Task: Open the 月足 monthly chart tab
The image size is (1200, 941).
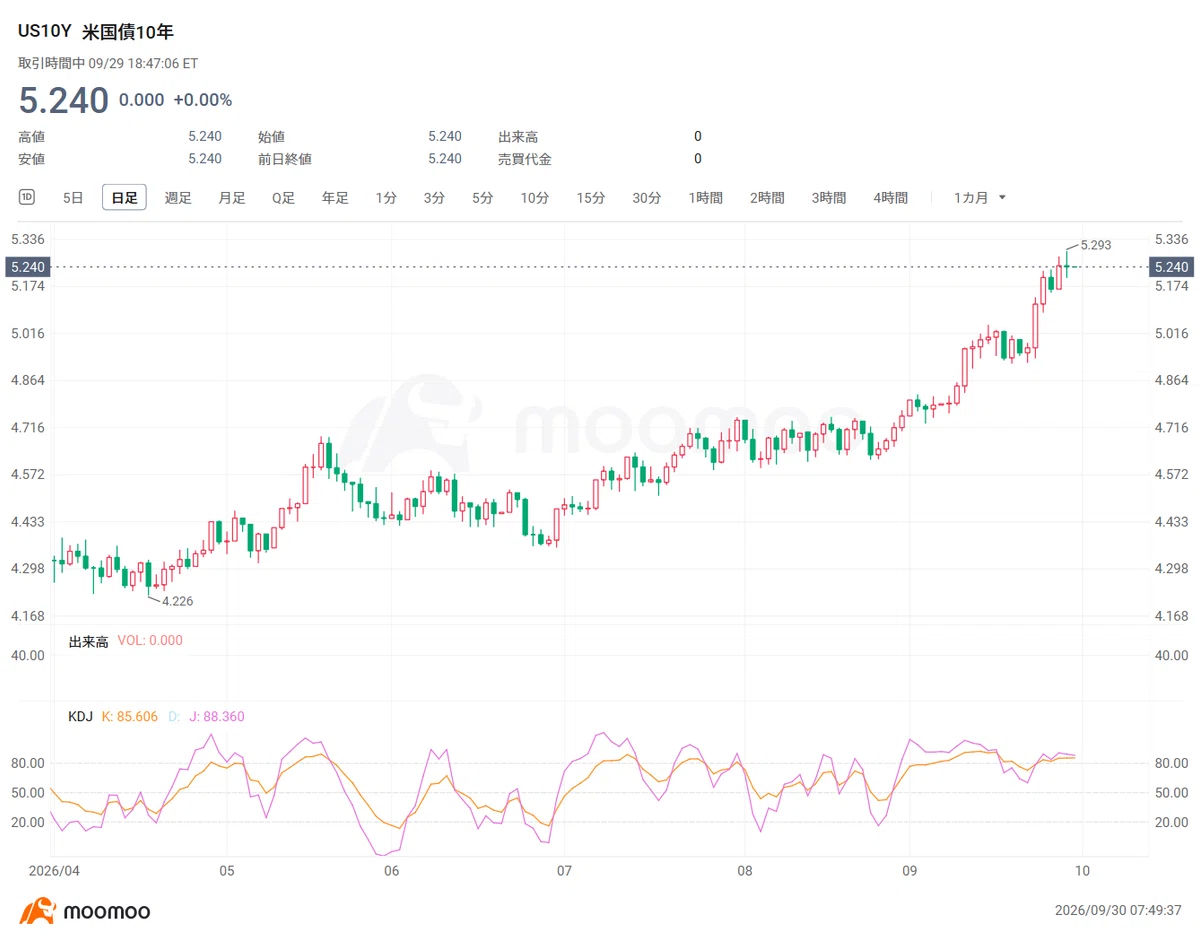Action: (232, 198)
